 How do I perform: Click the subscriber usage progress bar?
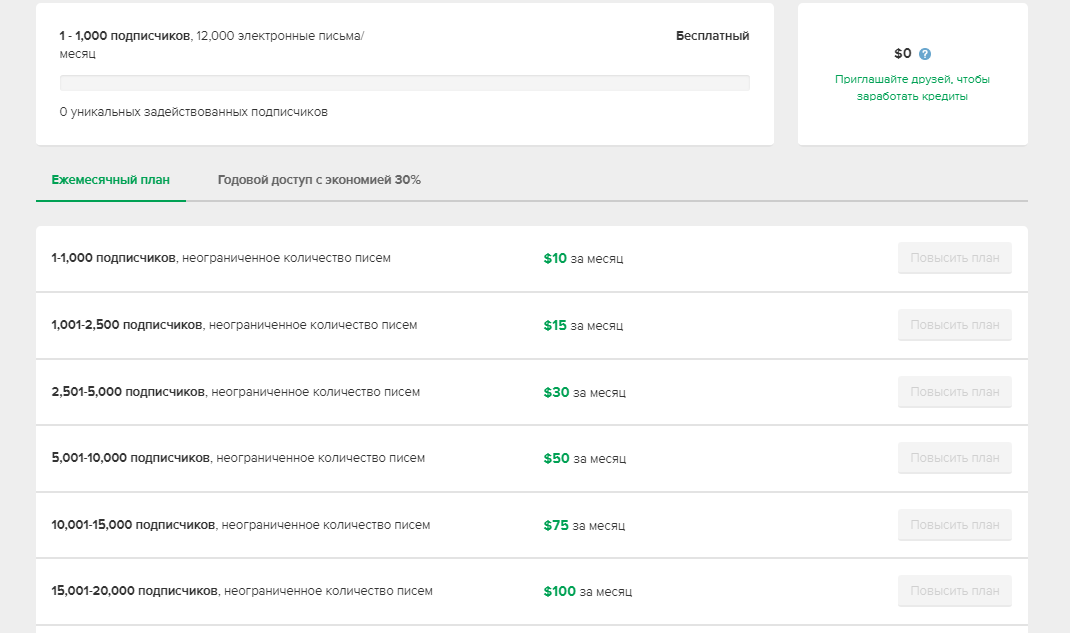405,83
